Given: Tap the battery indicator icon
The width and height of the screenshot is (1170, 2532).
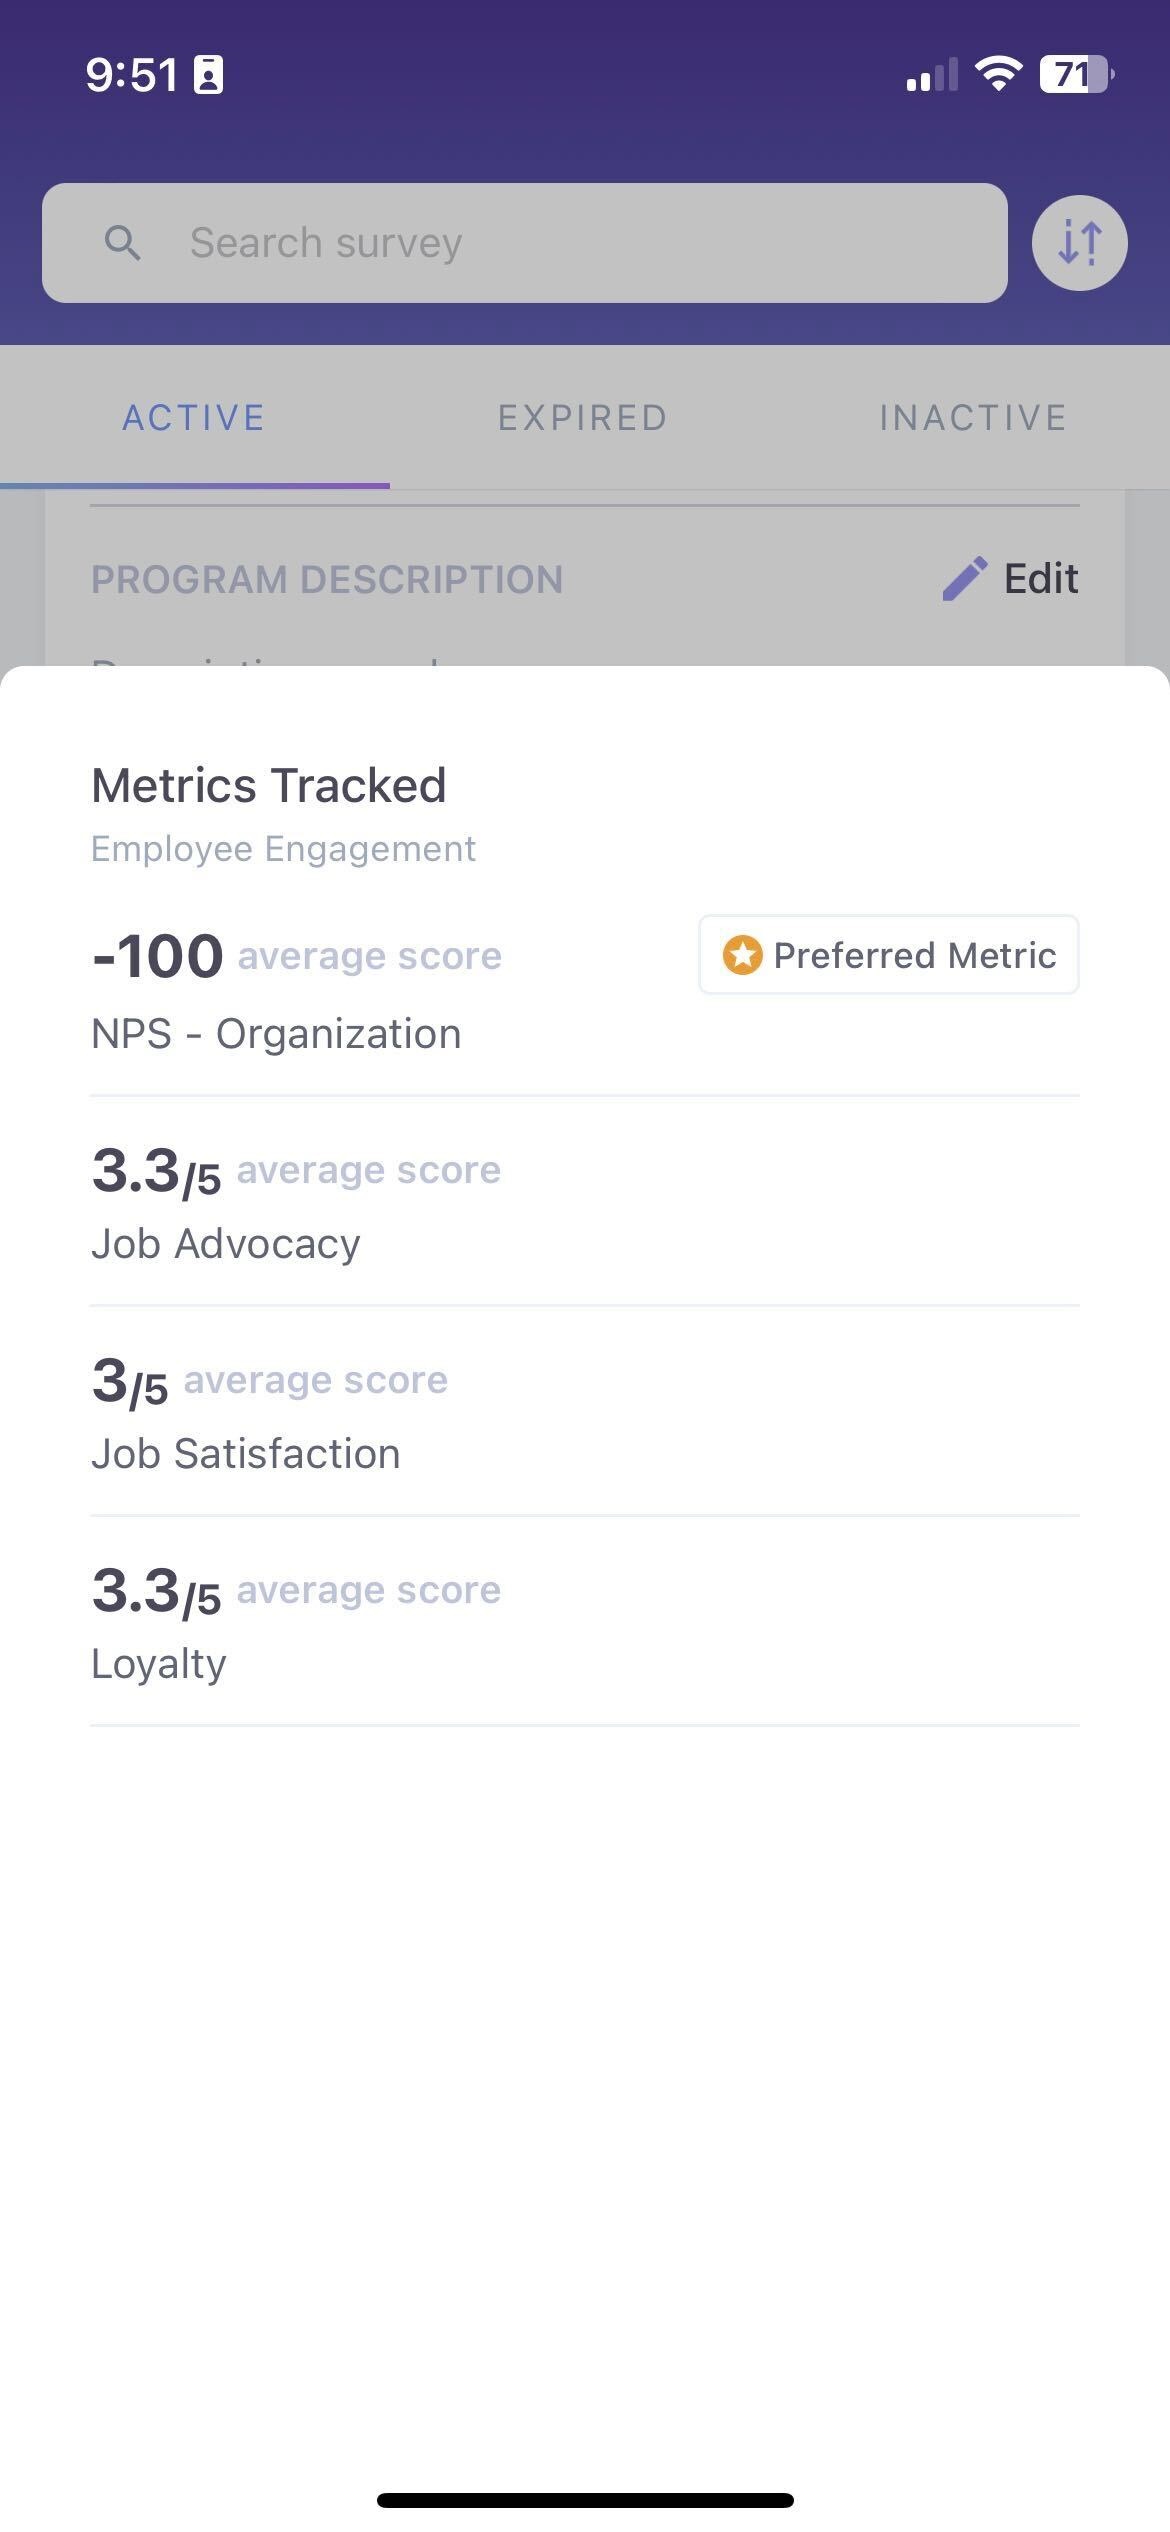Looking at the screenshot, I should point(1076,74).
